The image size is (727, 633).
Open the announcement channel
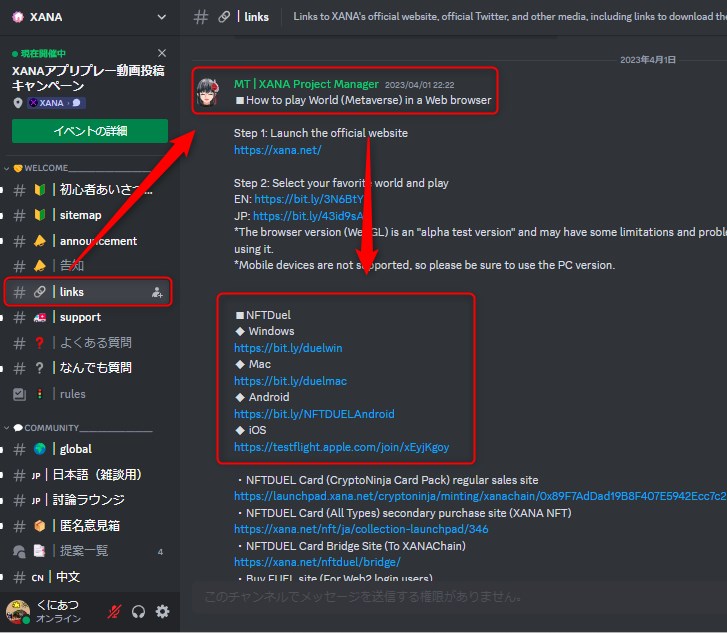coord(88,241)
